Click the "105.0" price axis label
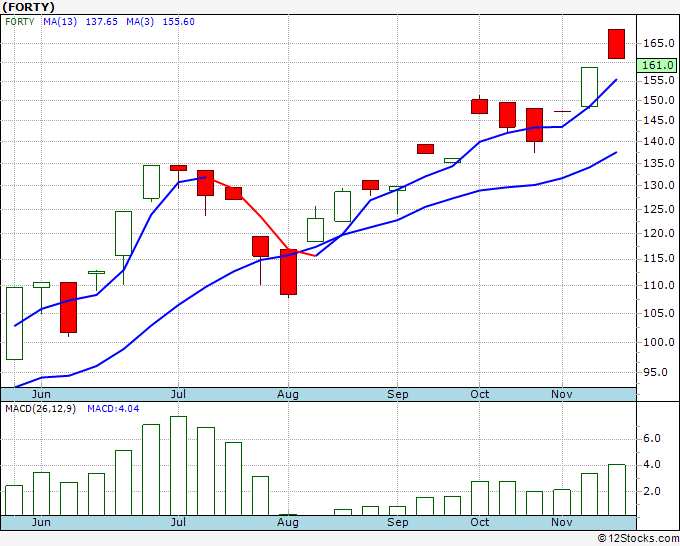Viewport: 680px width, 546px height. point(659,313)
